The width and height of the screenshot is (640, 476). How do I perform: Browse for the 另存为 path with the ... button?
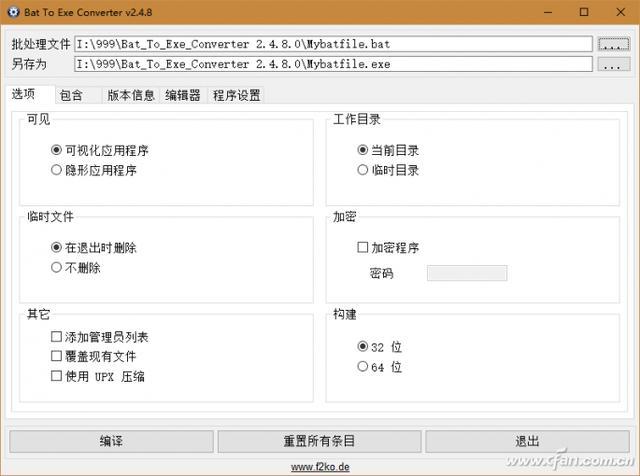[x=613, y=64]
